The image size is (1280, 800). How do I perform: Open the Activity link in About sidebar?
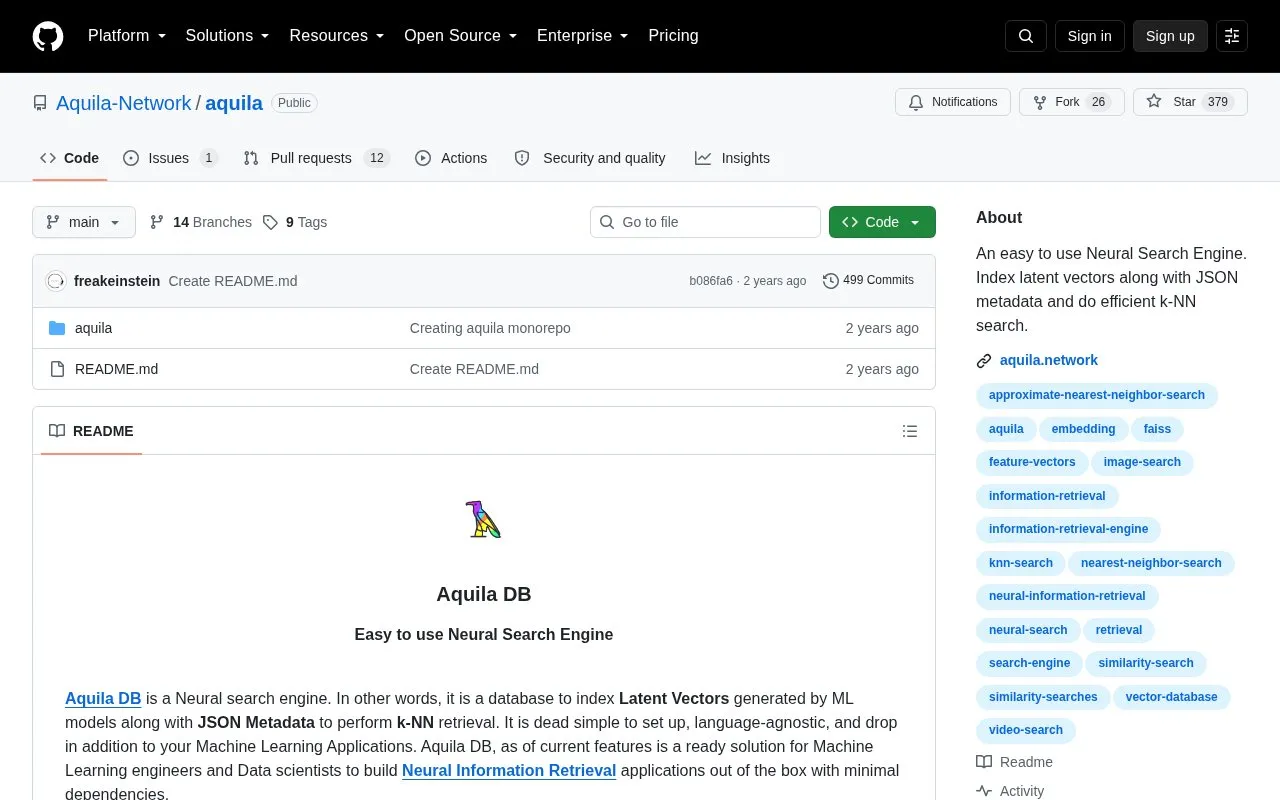click(1011, 791)
